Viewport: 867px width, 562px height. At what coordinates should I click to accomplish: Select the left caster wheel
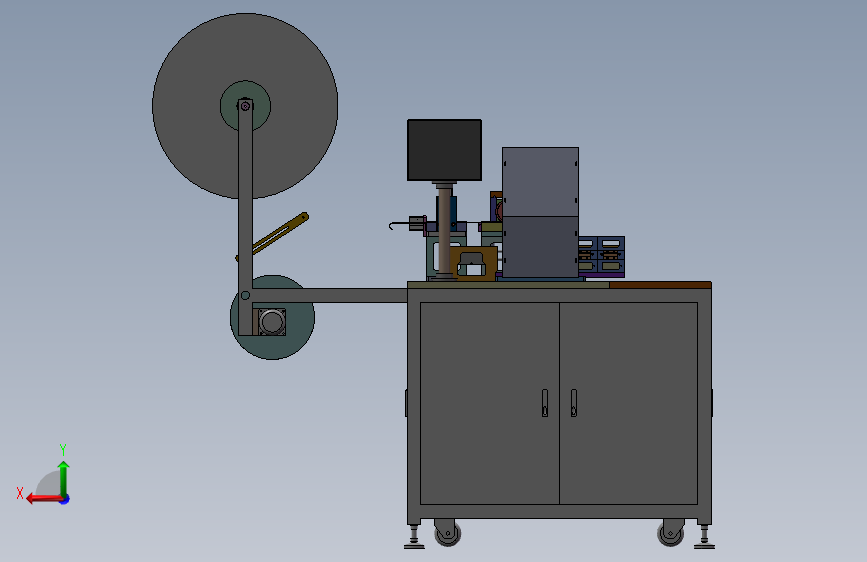tap(447, 533)
